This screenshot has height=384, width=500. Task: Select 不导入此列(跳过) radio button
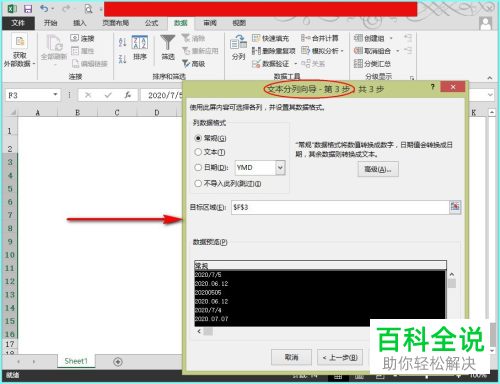tap(198, 183)
